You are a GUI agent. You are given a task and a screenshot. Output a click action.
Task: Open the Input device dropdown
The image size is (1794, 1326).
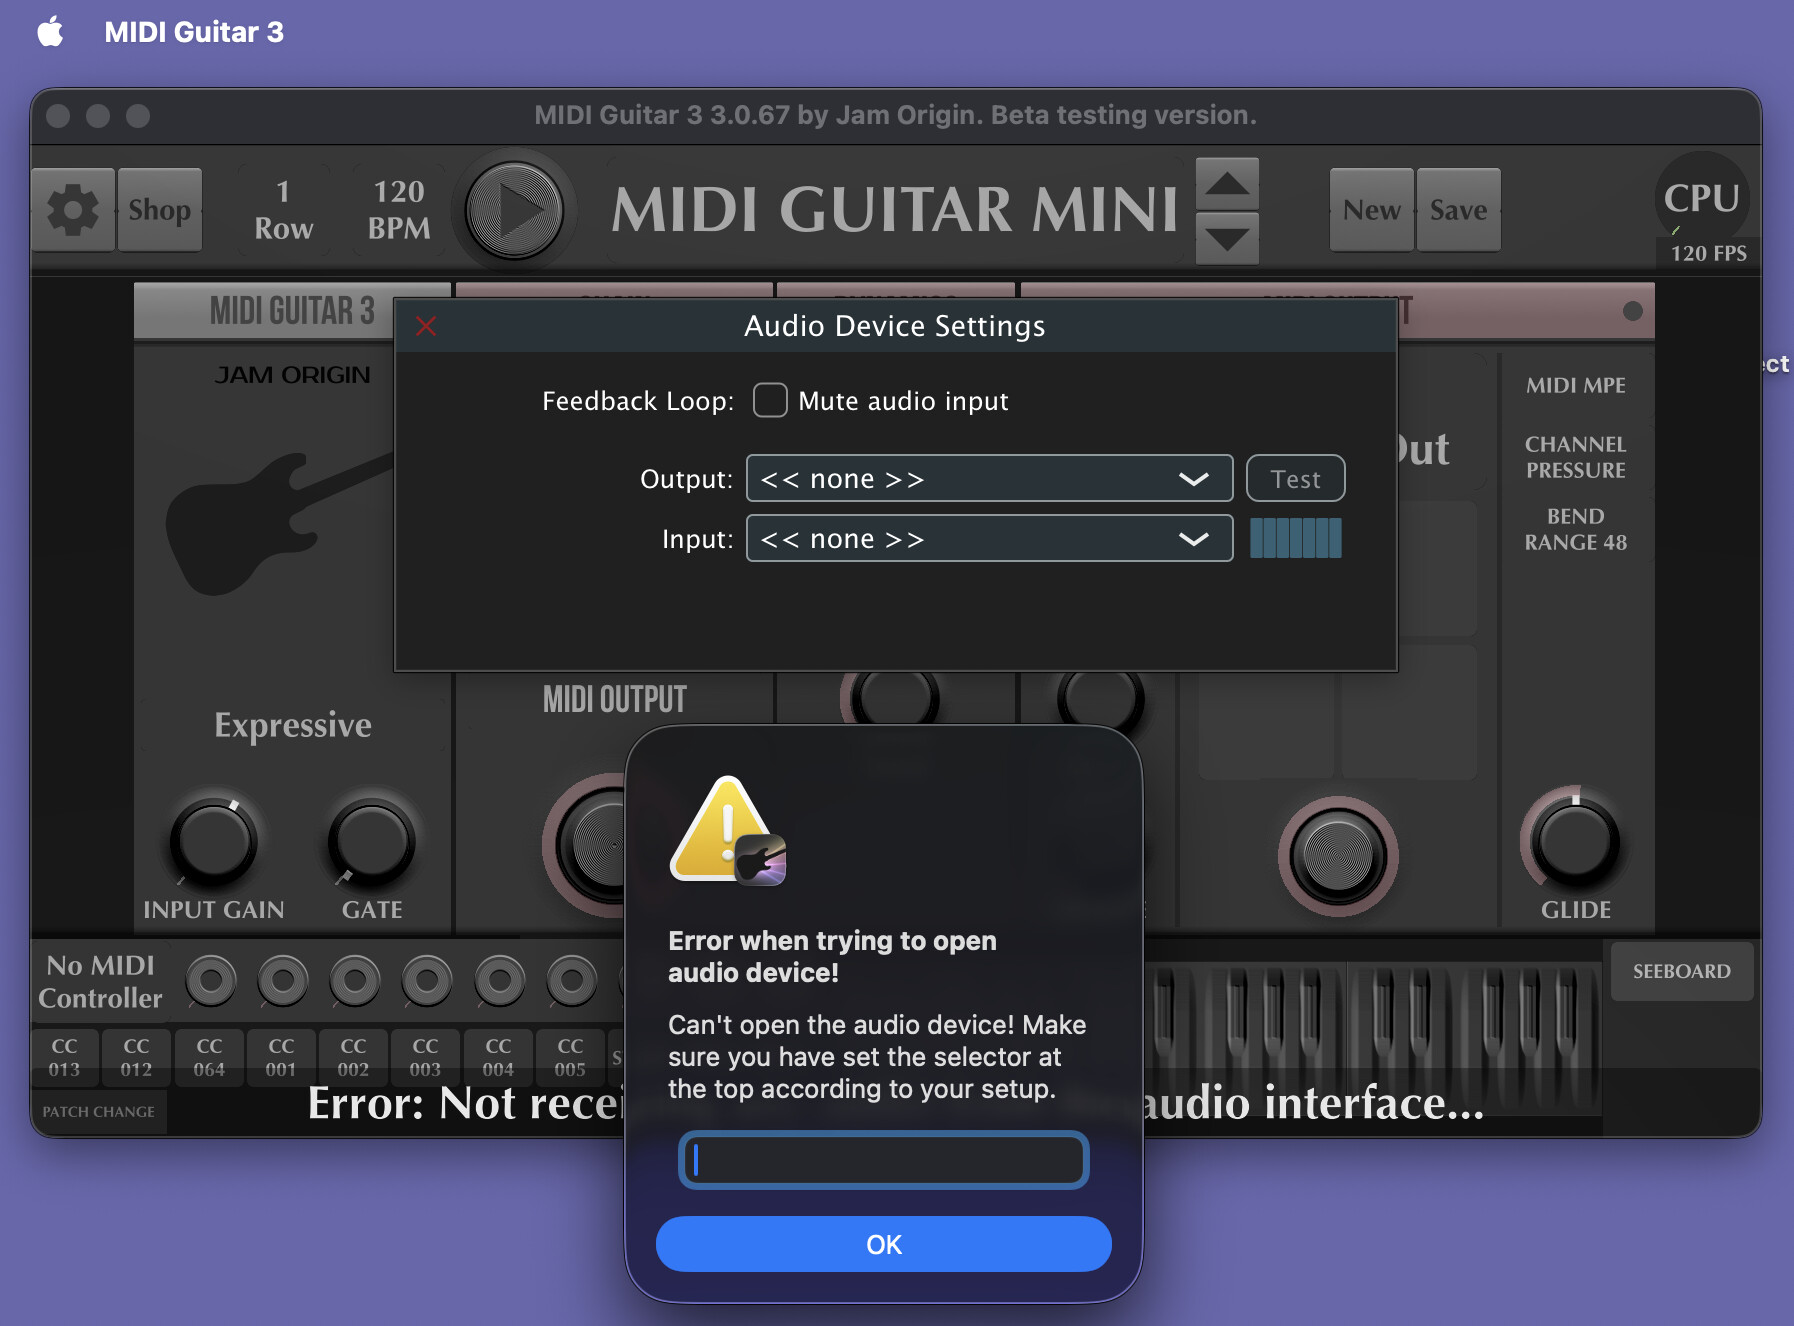tap(989, 539)
